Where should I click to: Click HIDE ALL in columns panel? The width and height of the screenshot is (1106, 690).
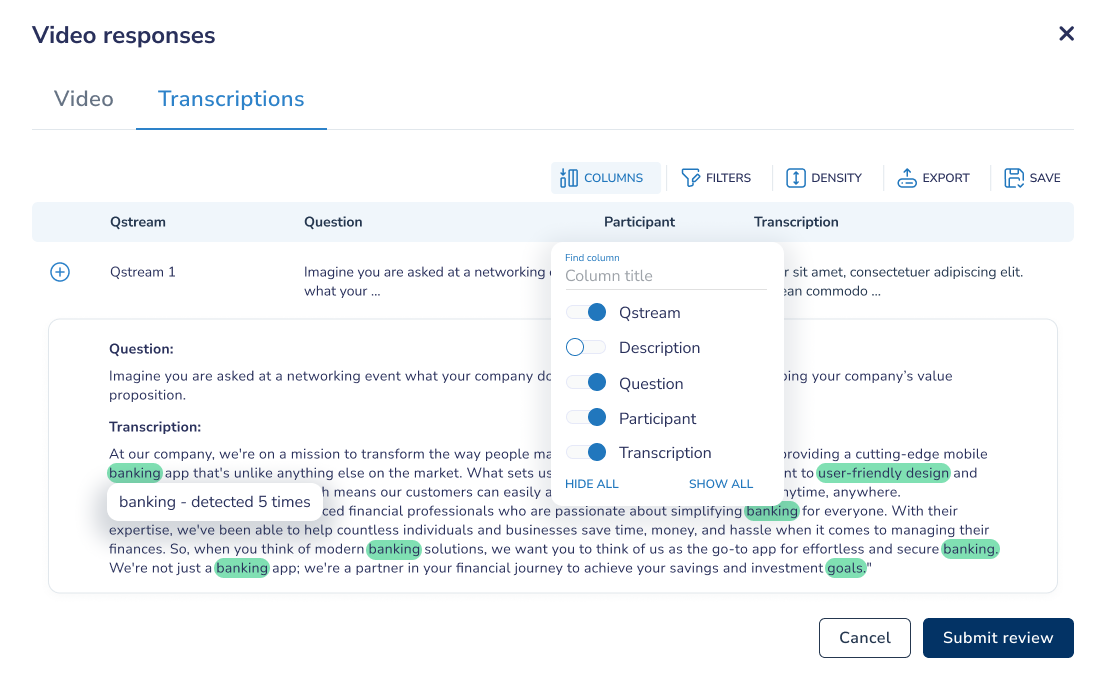click(592, 484)
